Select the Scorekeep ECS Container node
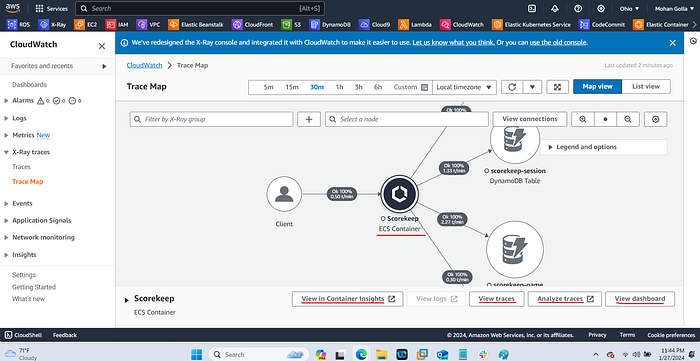The width and height of the screenshot is (700, 361). coord(400,194)
